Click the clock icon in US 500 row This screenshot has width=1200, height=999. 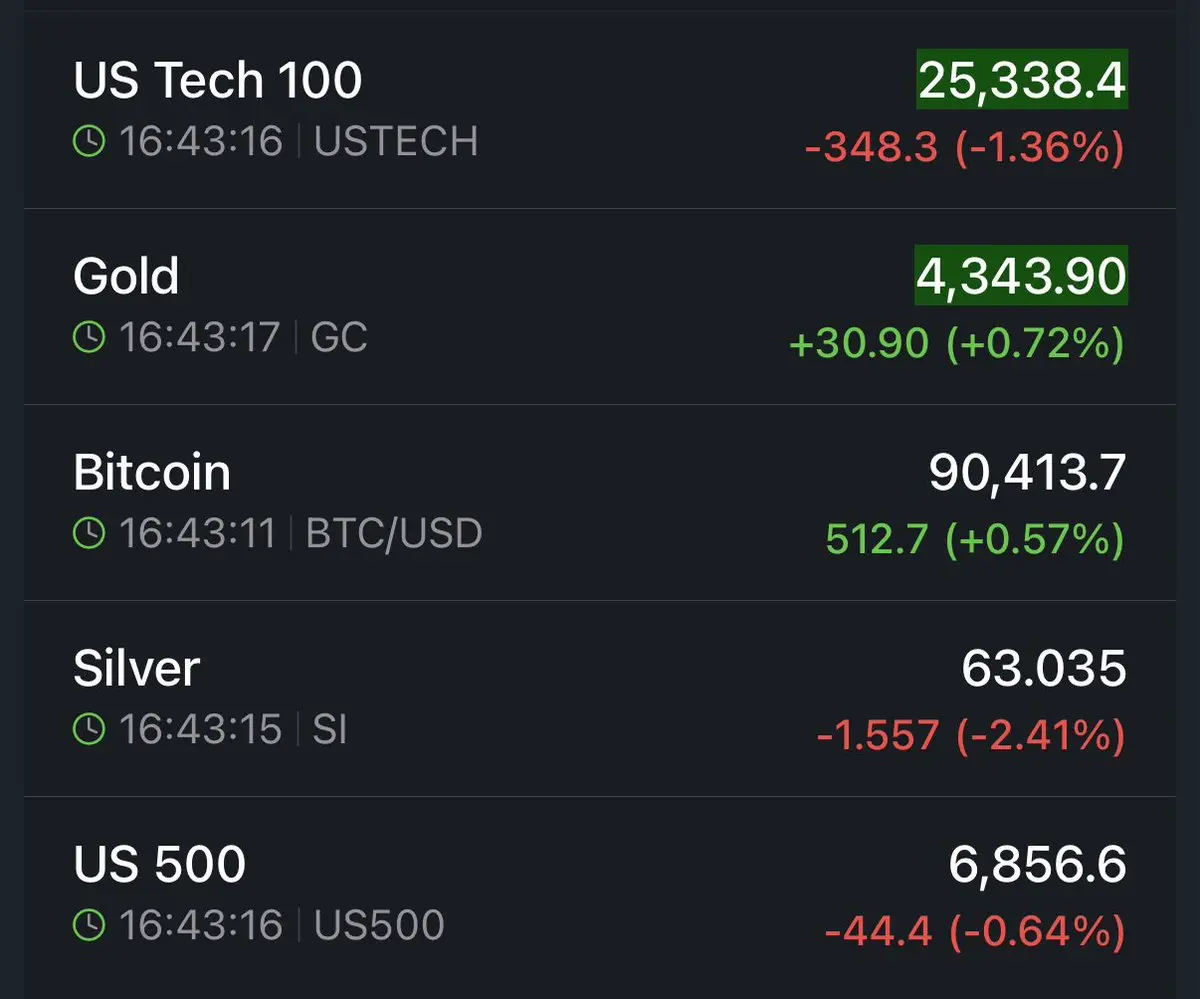coord(89,926)
